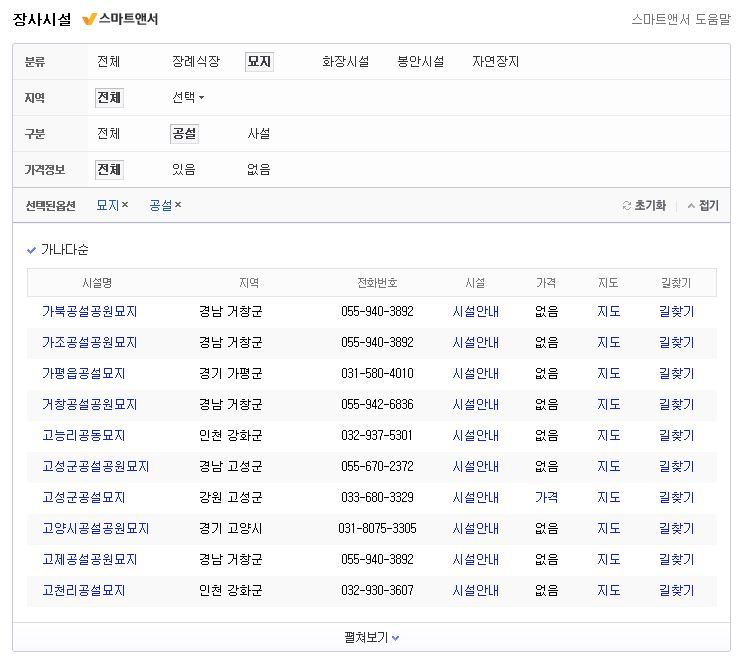Viewport: 748px width, 665px height.
Task: Open 길찾기 for 가북공설공원묘지
Action: pyautogui.click(x=676, y=312)
